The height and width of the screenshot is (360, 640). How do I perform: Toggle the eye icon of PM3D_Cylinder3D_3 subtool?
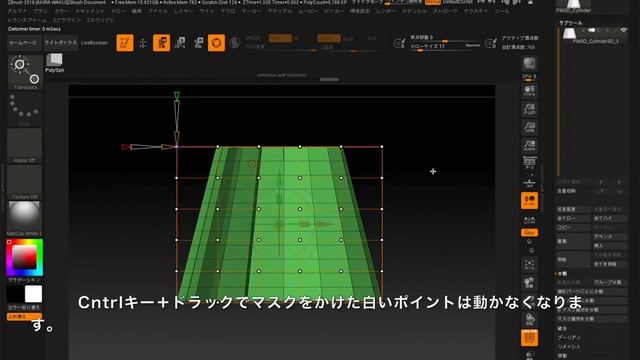(x=623, y=30)
